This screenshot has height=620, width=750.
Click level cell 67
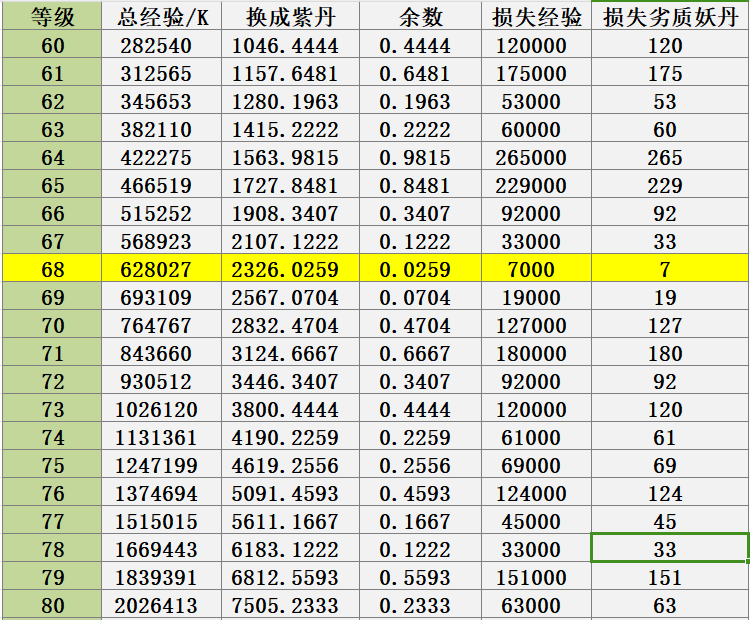click(52, 241)
